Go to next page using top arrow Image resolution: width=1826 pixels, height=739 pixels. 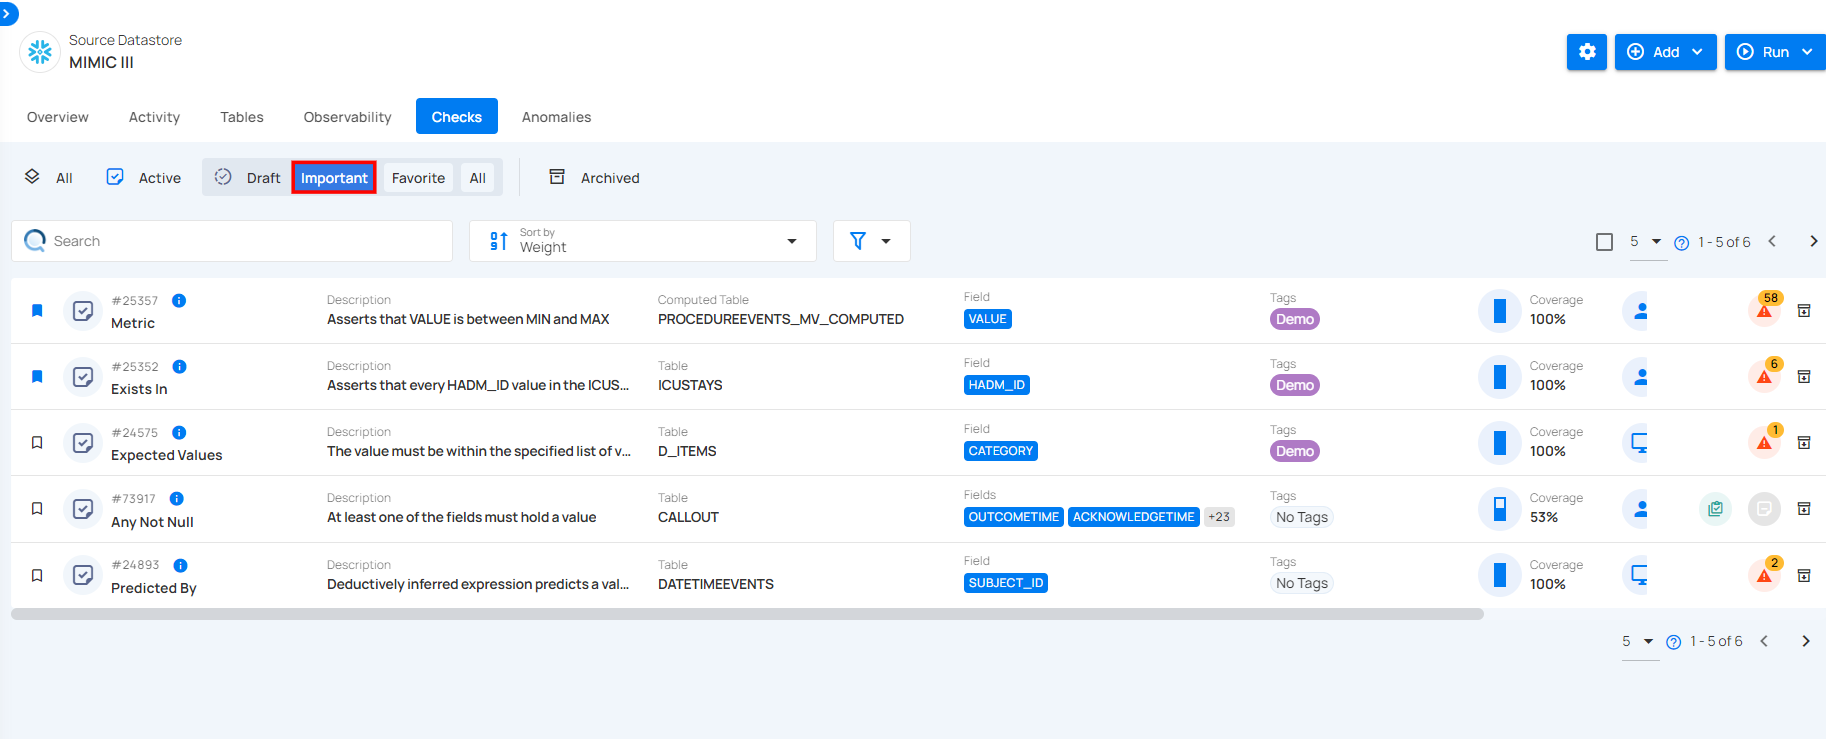(1813, 241)
